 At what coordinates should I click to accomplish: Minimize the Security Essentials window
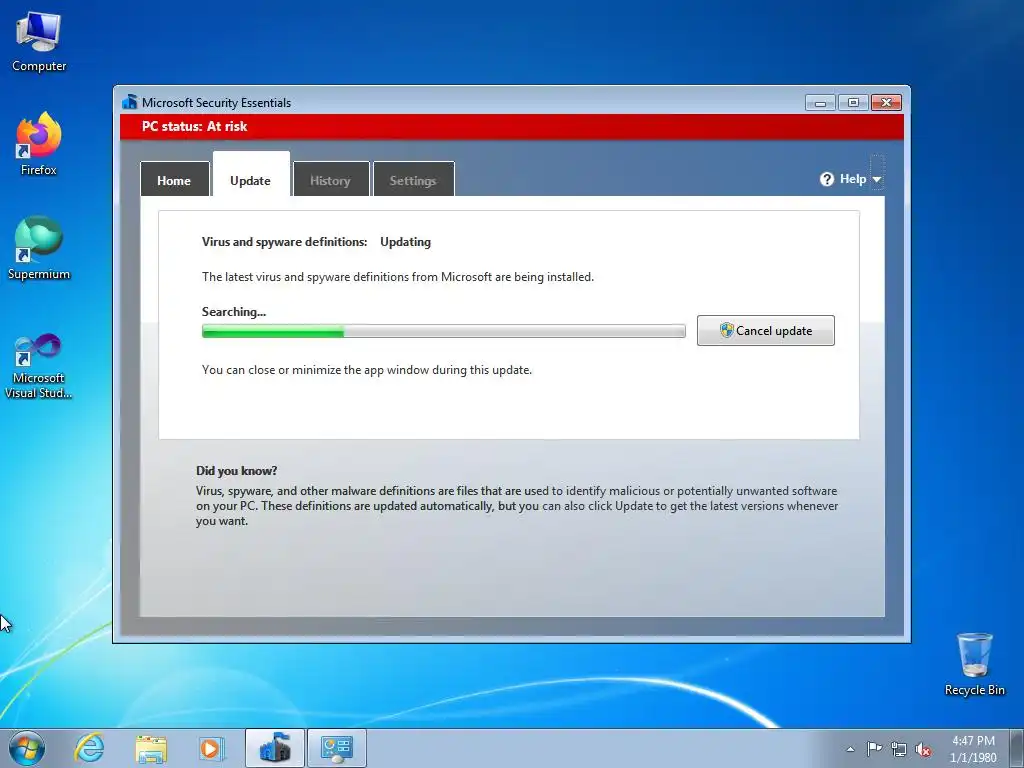[820, 103]
